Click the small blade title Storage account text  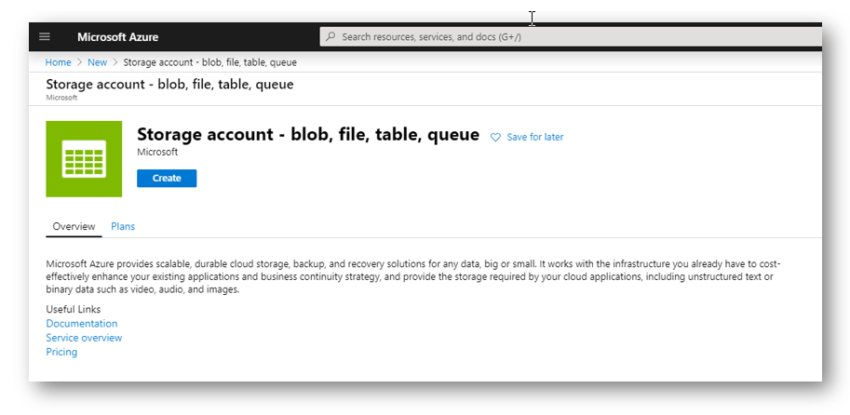170,85
